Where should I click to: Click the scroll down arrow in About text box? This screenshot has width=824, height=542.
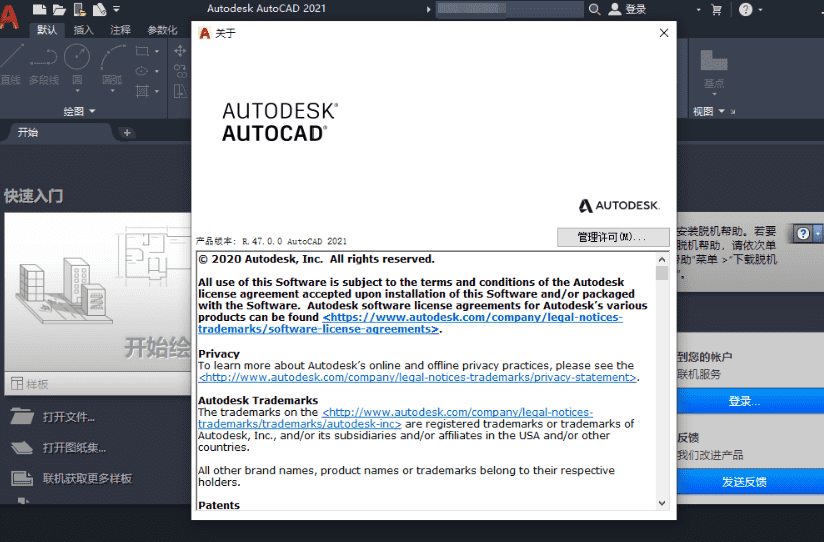[662, 503]
